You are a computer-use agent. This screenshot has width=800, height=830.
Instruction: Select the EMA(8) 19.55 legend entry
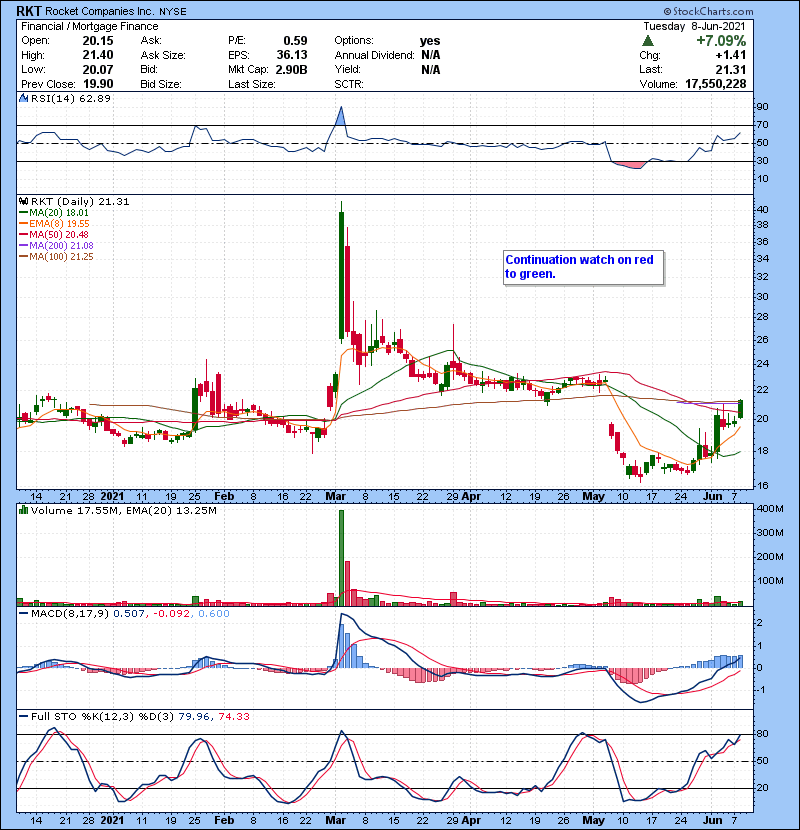pos(54,223)
